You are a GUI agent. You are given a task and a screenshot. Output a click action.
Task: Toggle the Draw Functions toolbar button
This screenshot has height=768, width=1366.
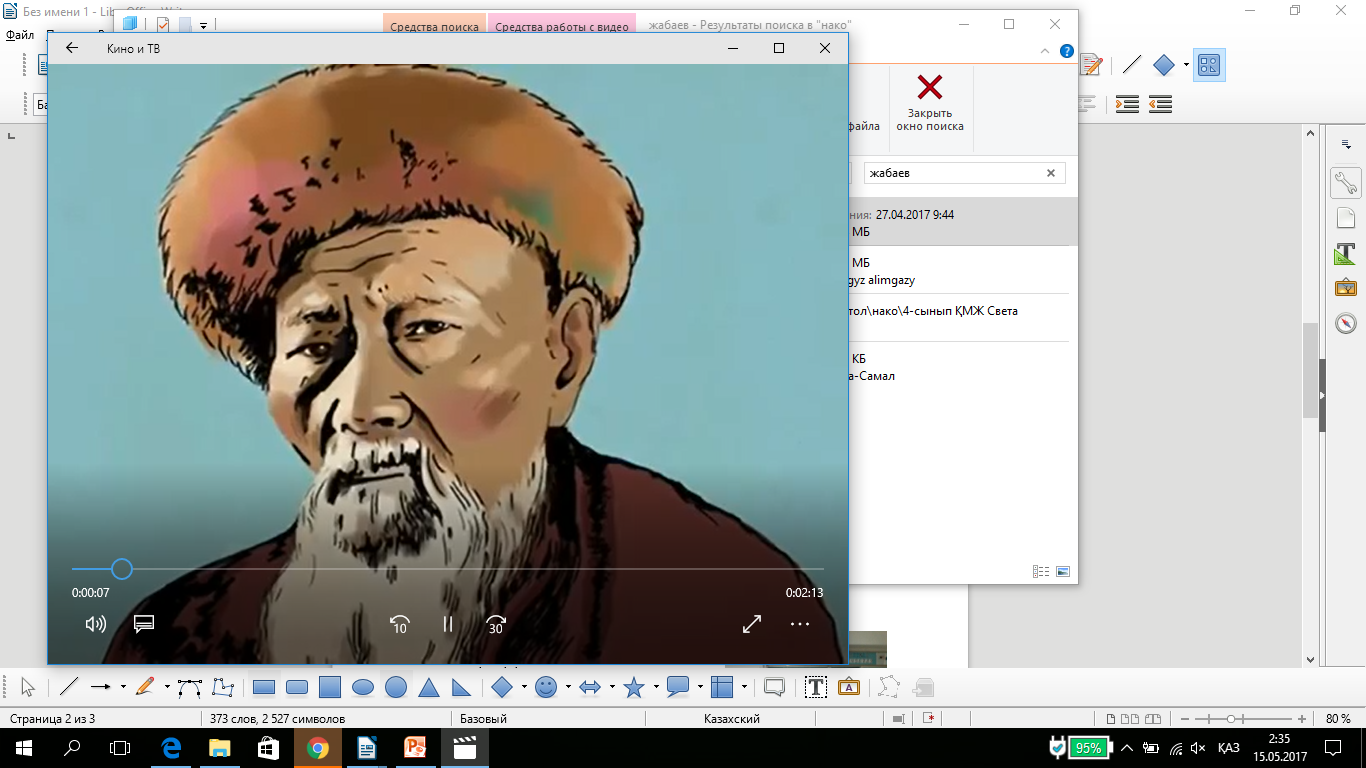coord(1209,65)
